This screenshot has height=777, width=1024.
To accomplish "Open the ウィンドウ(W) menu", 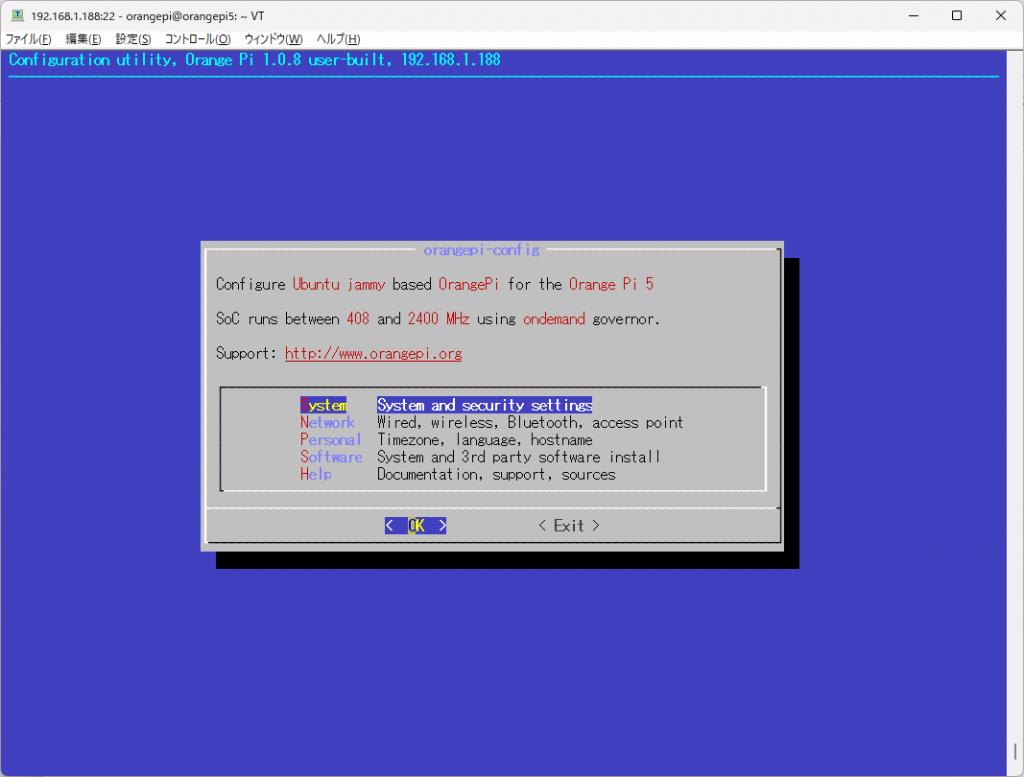I will pos(273,39).
